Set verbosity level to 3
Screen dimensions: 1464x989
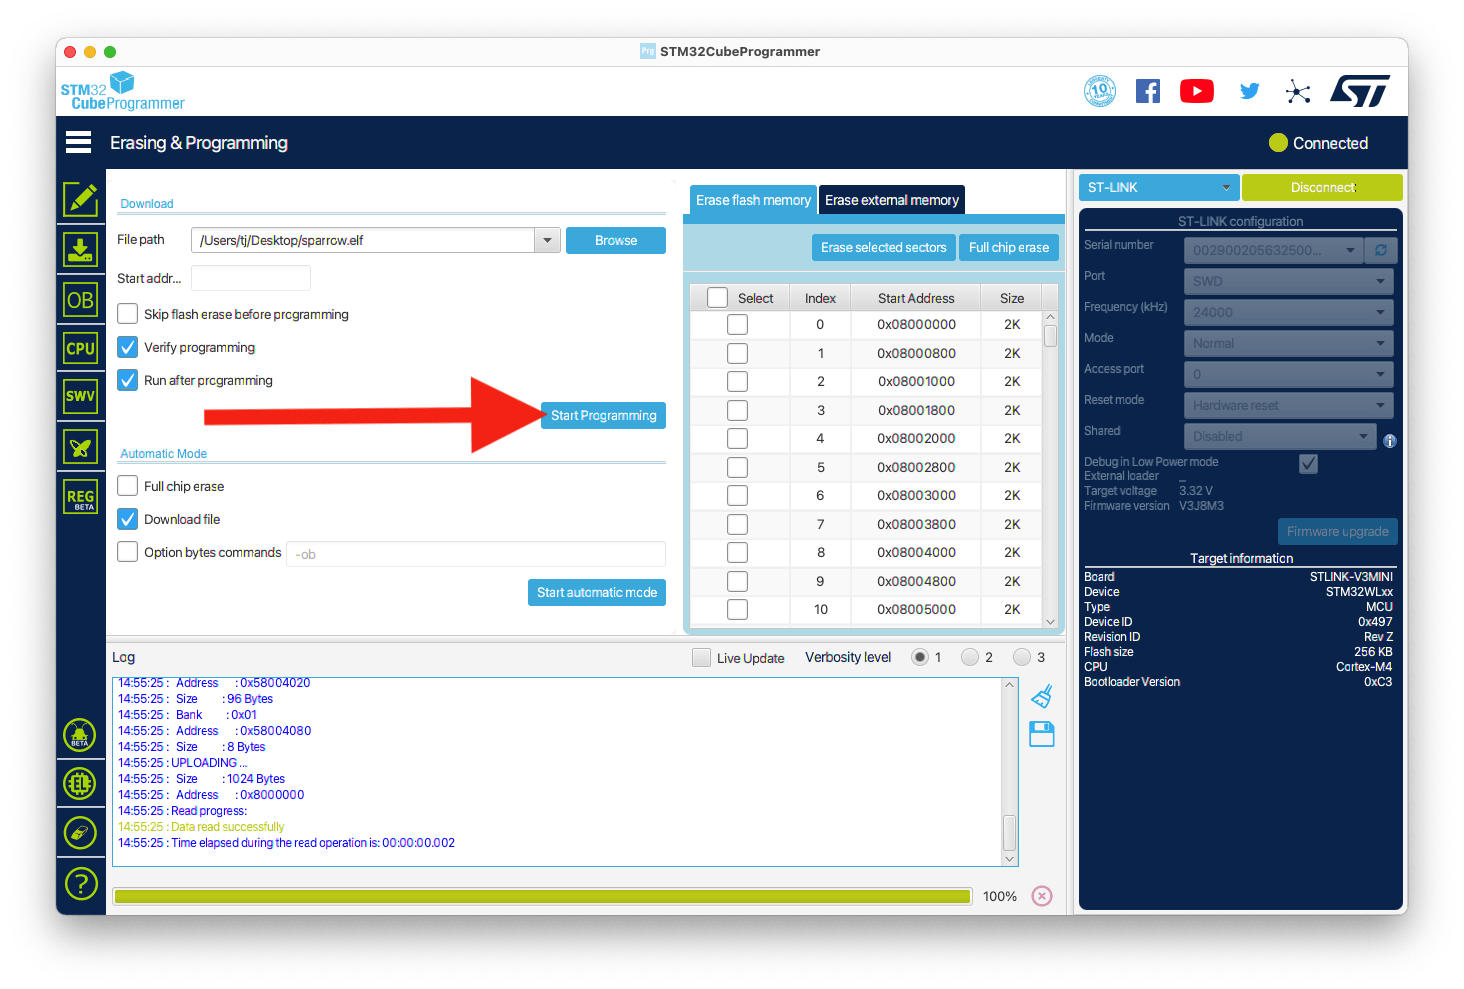pyautogui.click(x=1022, y=657)
